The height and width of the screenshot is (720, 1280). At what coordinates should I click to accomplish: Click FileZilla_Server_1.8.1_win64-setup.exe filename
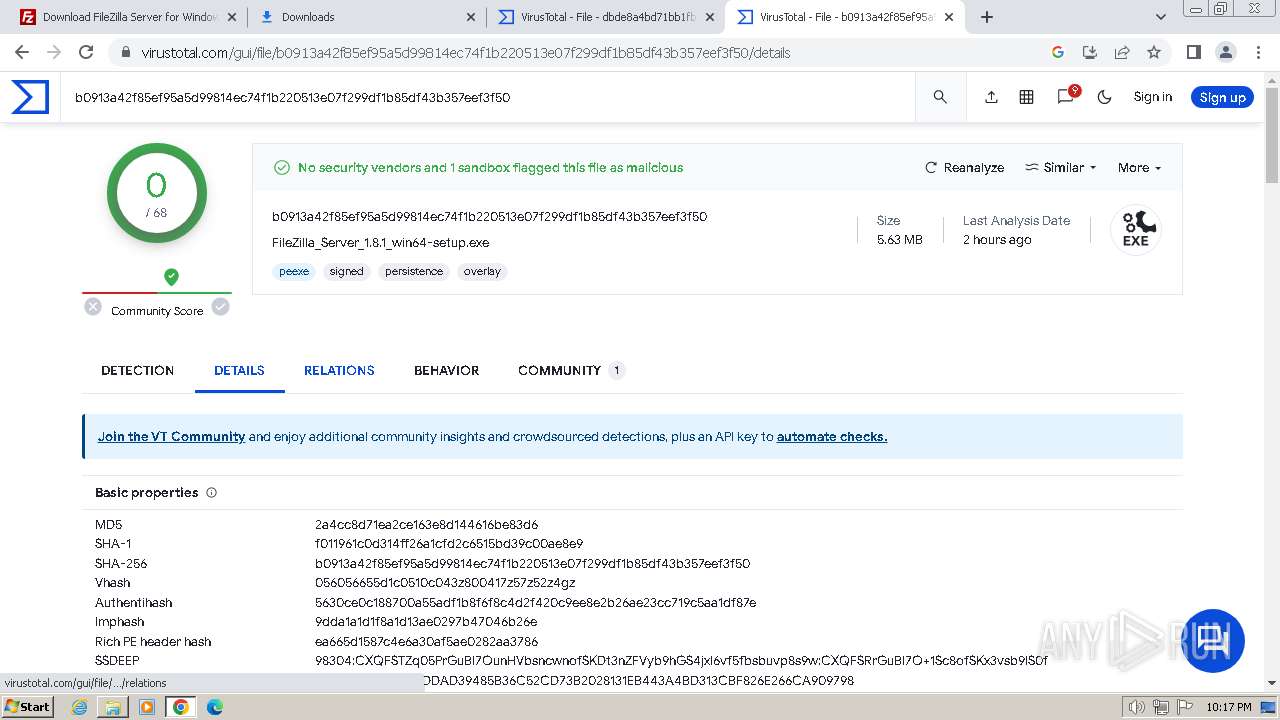pos(380,243)
